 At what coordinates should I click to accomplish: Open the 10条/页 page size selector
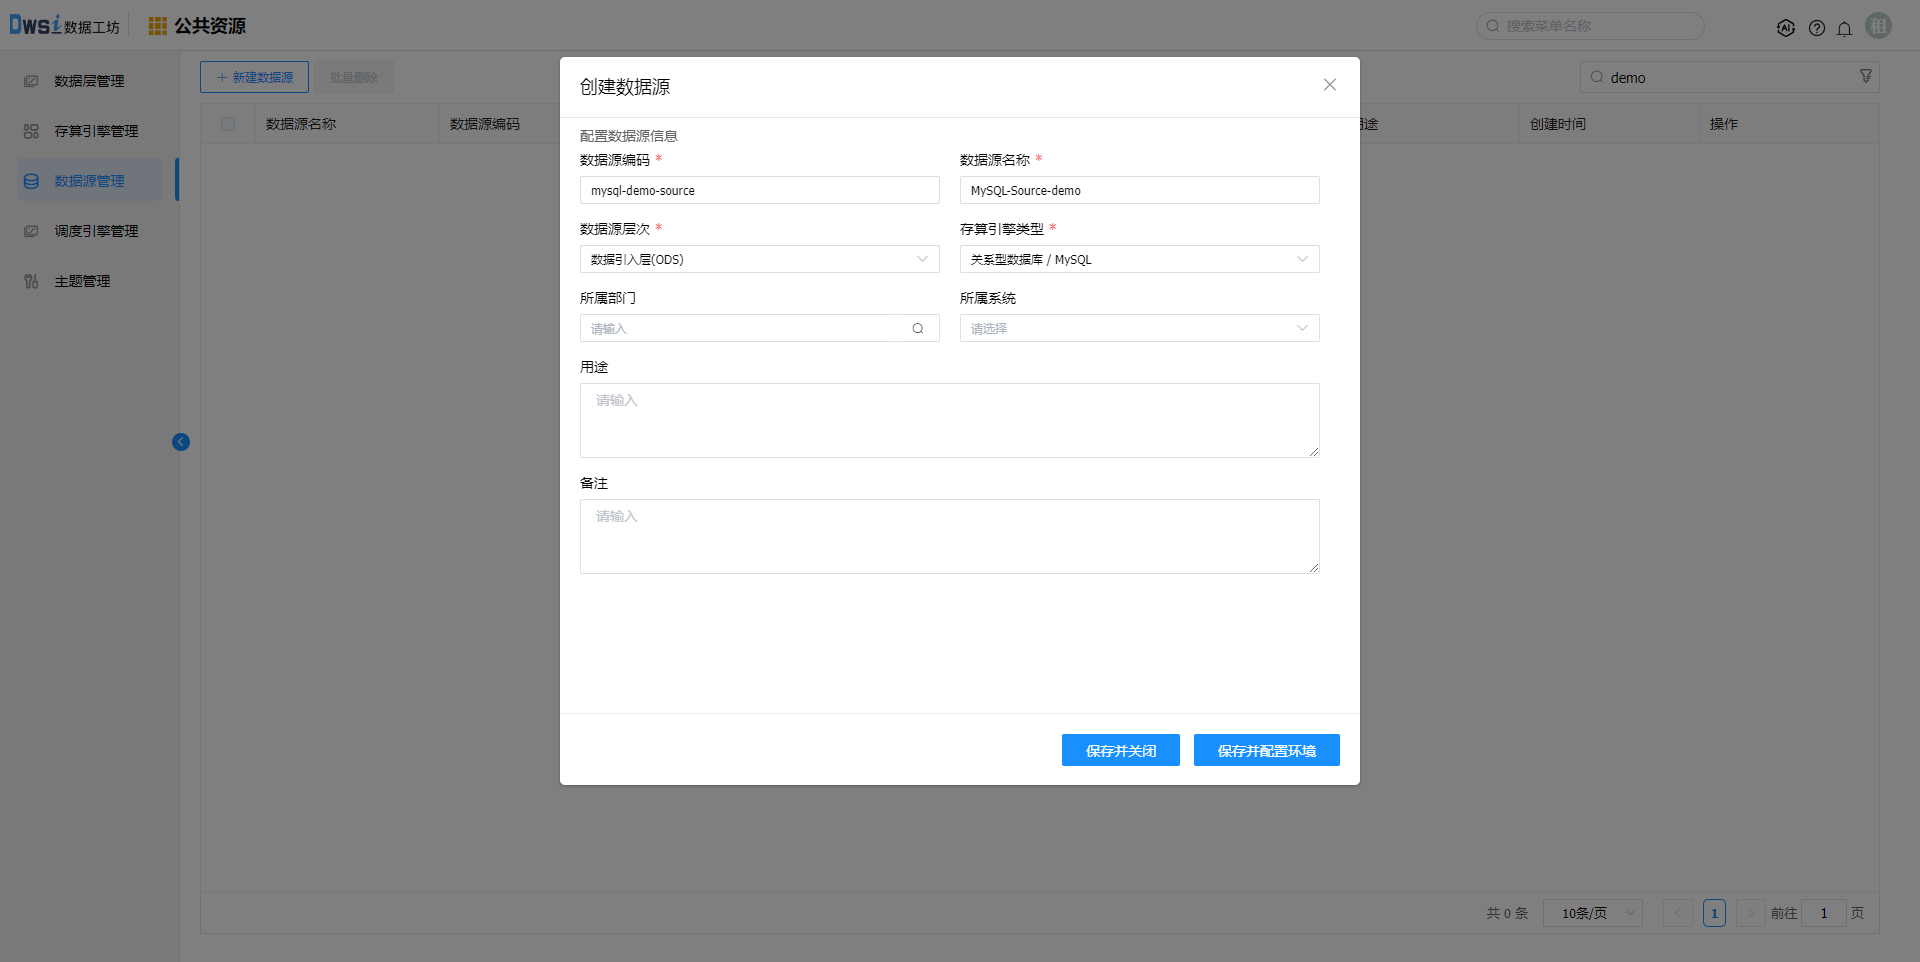(x=1592, y=913)
